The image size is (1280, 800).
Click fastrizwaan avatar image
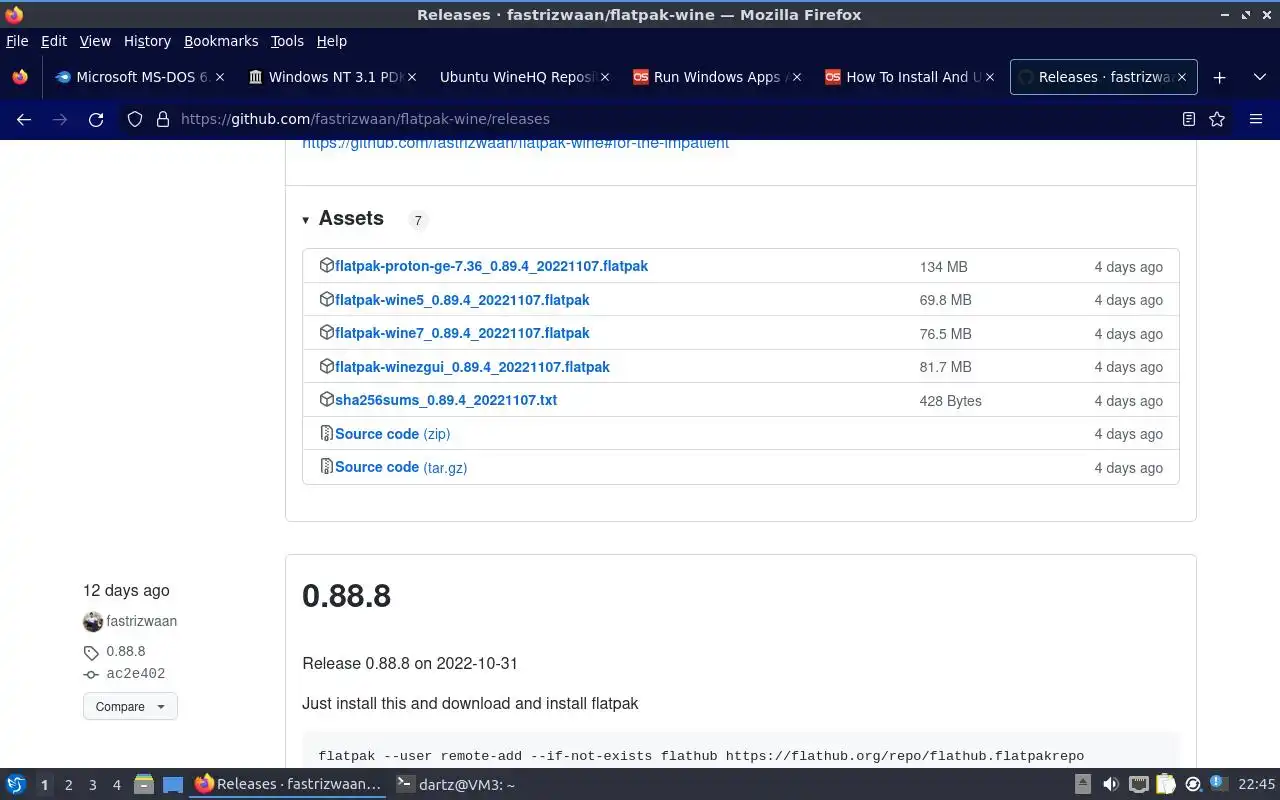[93, 622]
